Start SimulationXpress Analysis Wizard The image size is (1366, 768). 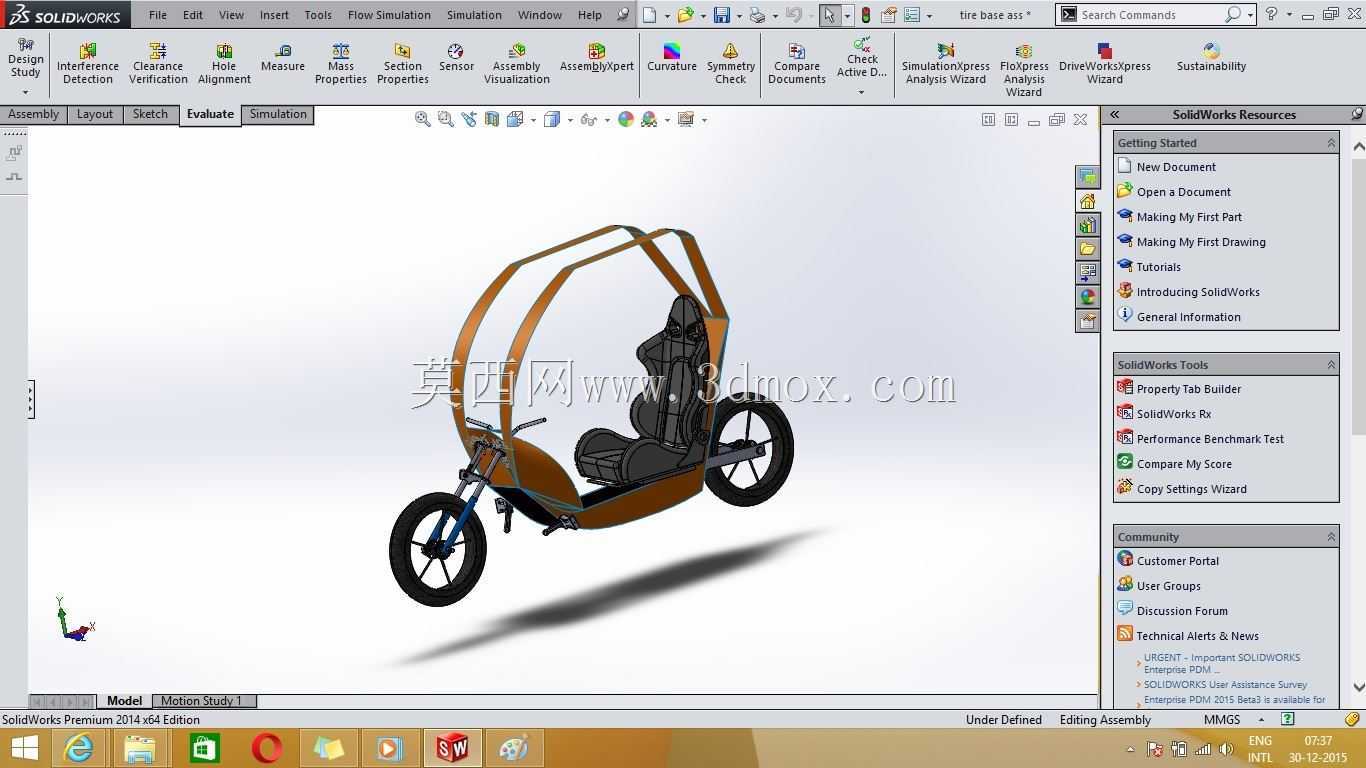coord(945,64)
